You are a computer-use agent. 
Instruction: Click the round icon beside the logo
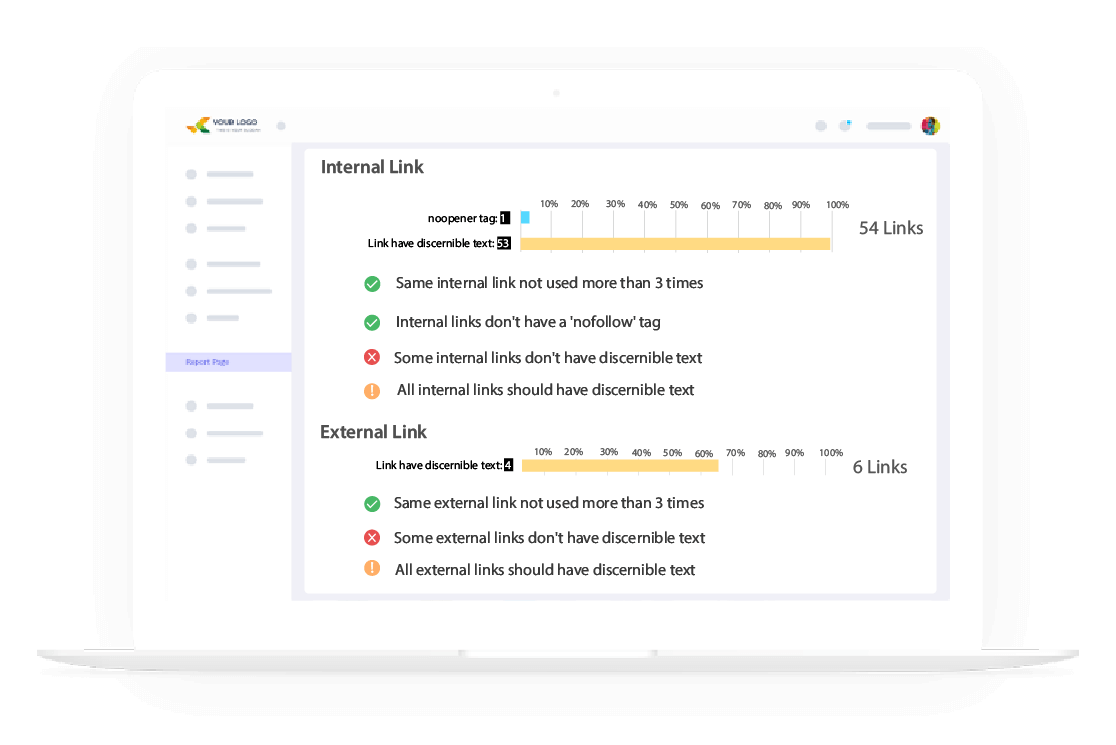(x=281, y=126)
